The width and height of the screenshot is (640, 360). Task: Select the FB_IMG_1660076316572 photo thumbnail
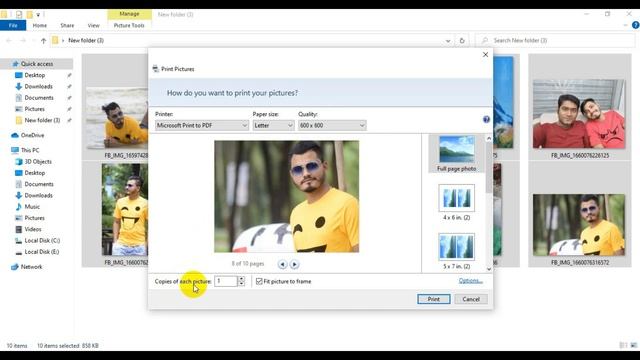point(579,225)
